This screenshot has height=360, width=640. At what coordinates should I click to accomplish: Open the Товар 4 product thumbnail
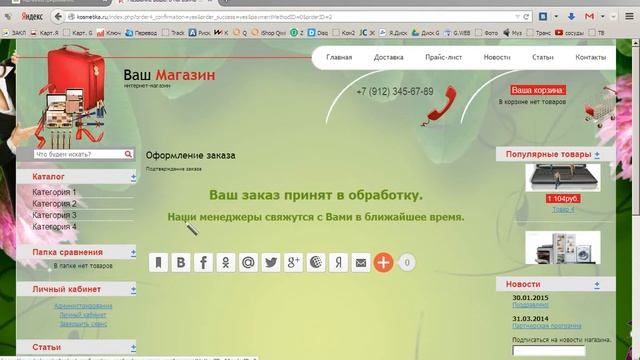(x=563, y=178)
